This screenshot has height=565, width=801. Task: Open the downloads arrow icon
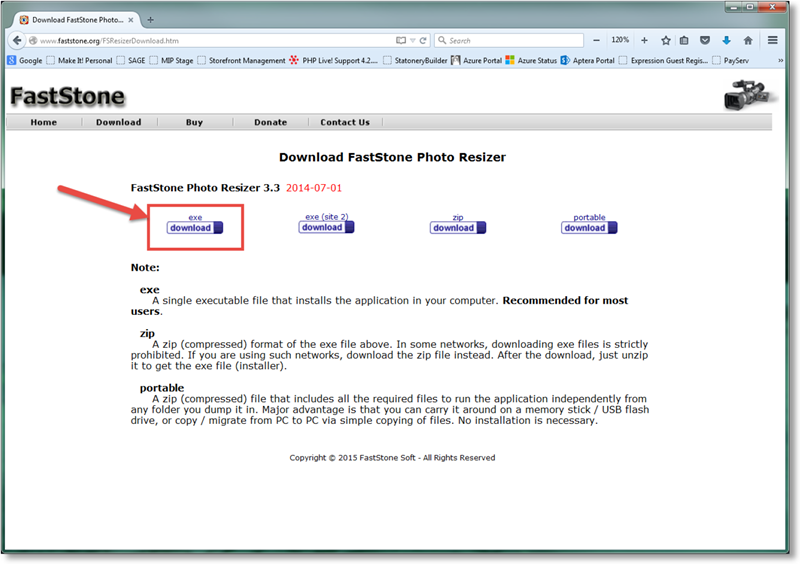click(x=726, y=40)
